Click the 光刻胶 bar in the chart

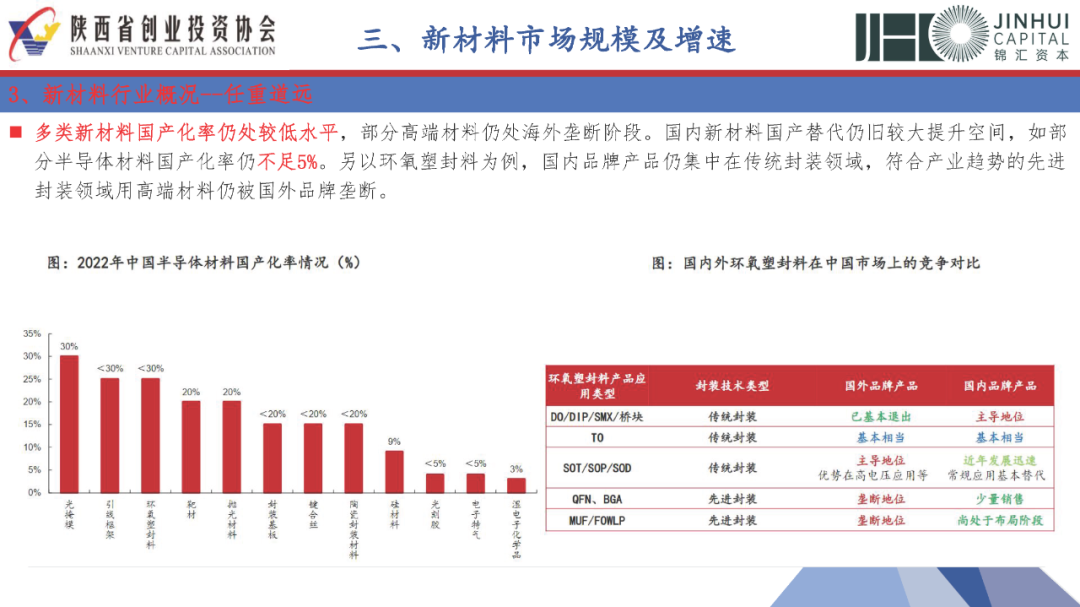(x=435, y=483)
